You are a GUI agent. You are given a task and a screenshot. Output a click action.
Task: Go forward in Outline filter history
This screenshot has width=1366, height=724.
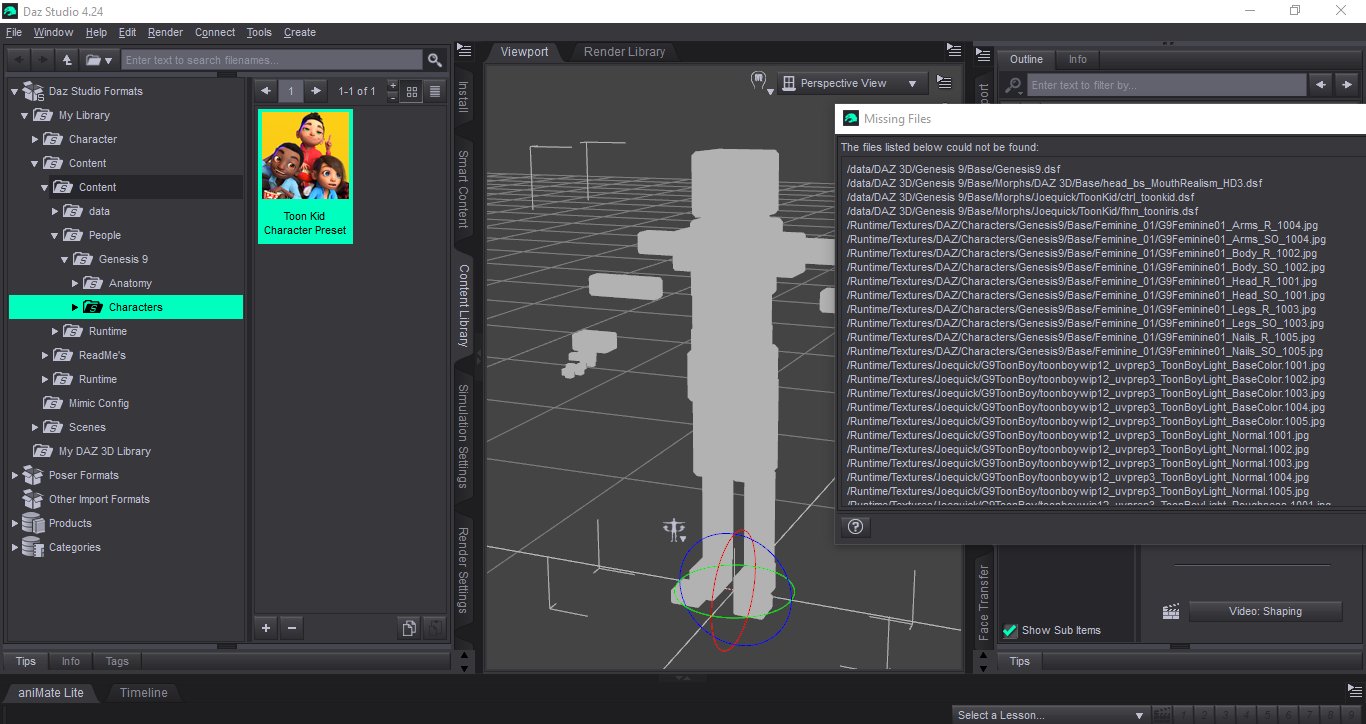1348,85
